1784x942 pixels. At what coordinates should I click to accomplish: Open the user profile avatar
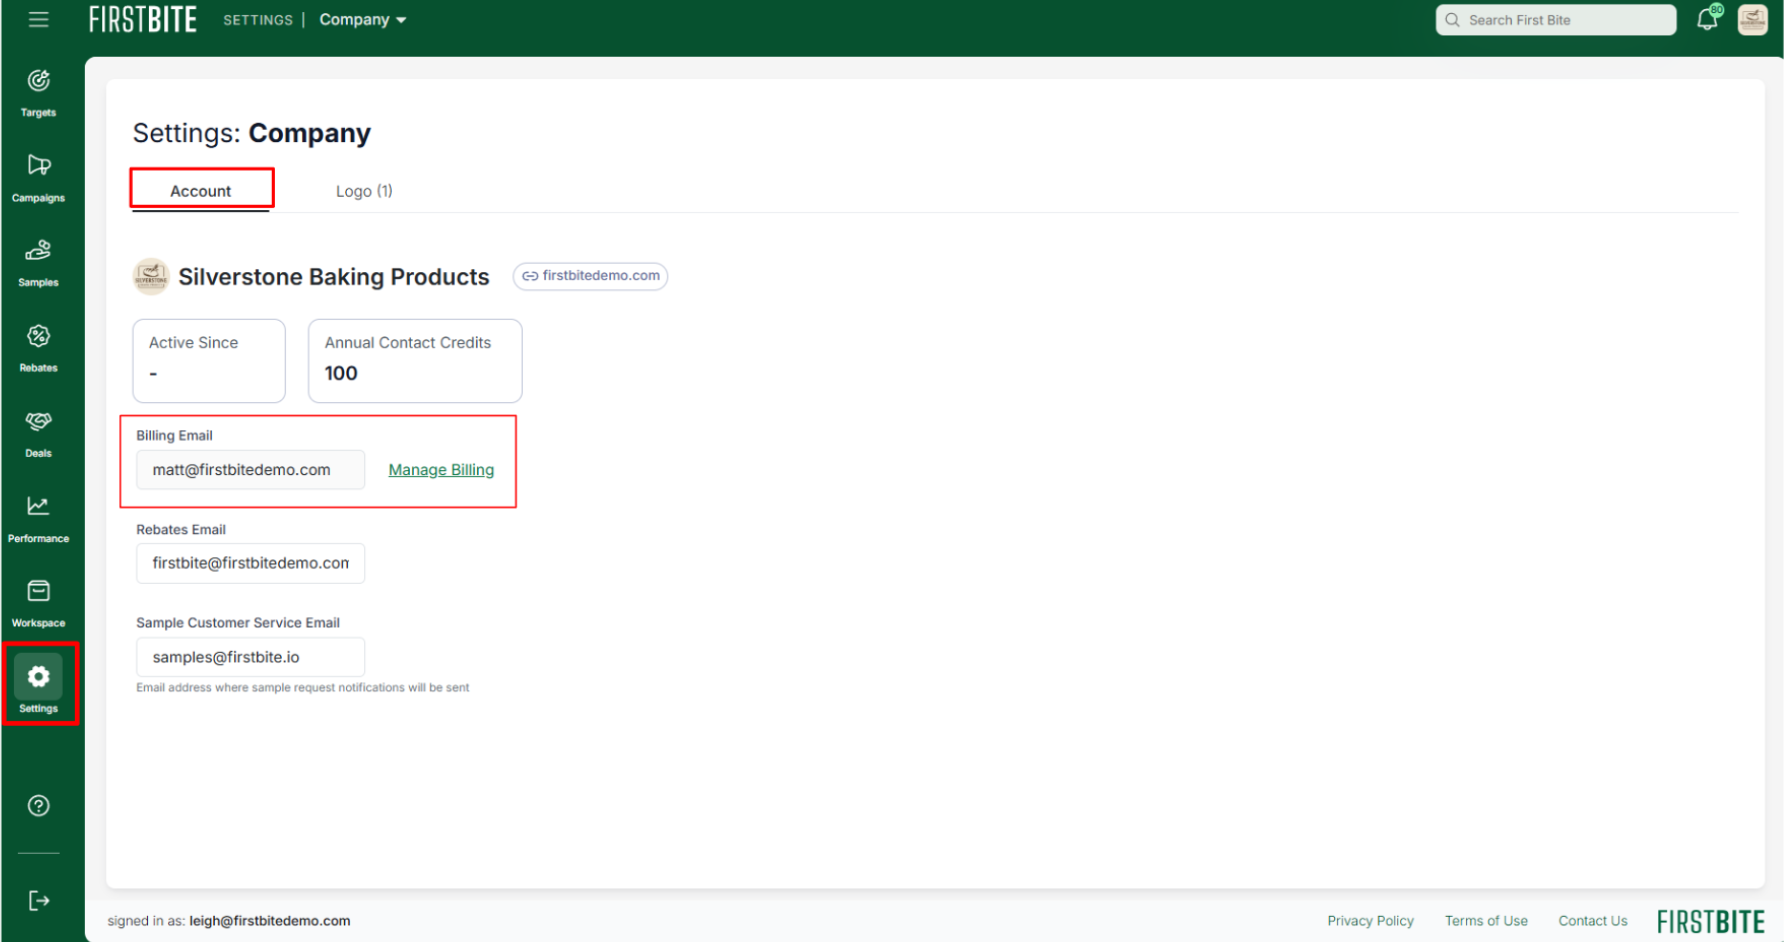pos(1752,20)
